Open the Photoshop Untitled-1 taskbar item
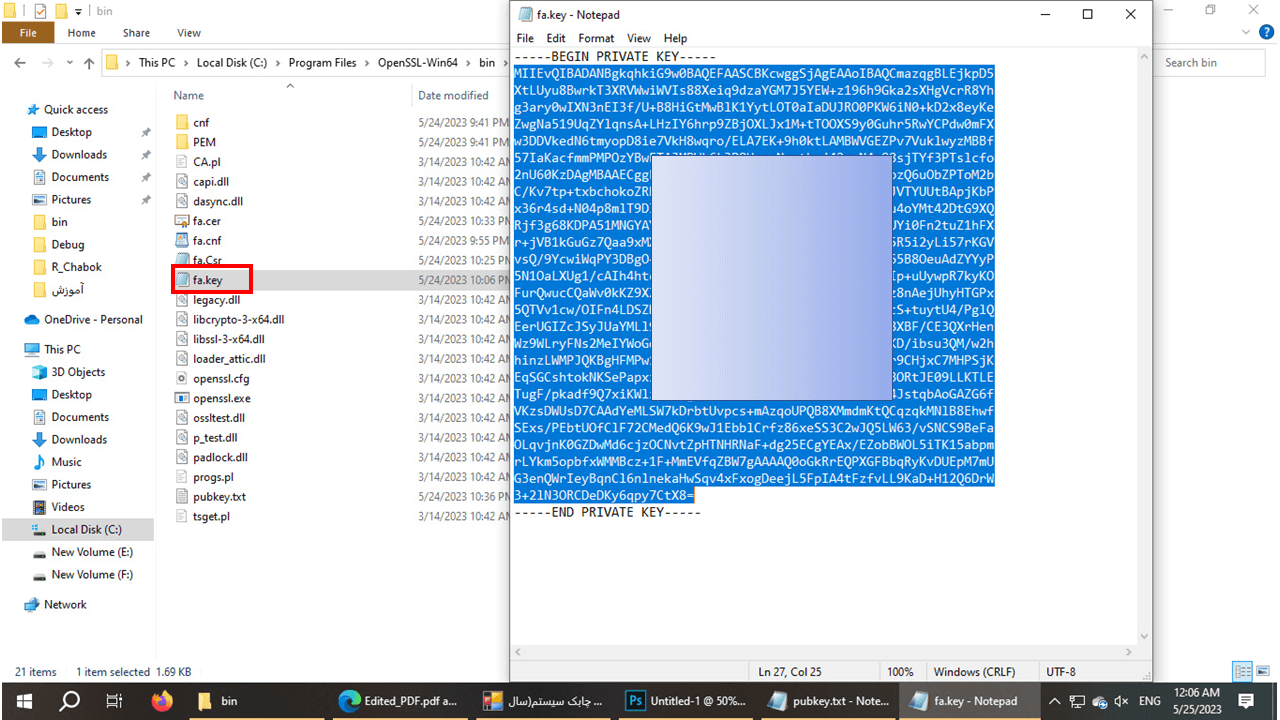The image size is (1280, 720). pyautogui.click(x=687, y=701)
